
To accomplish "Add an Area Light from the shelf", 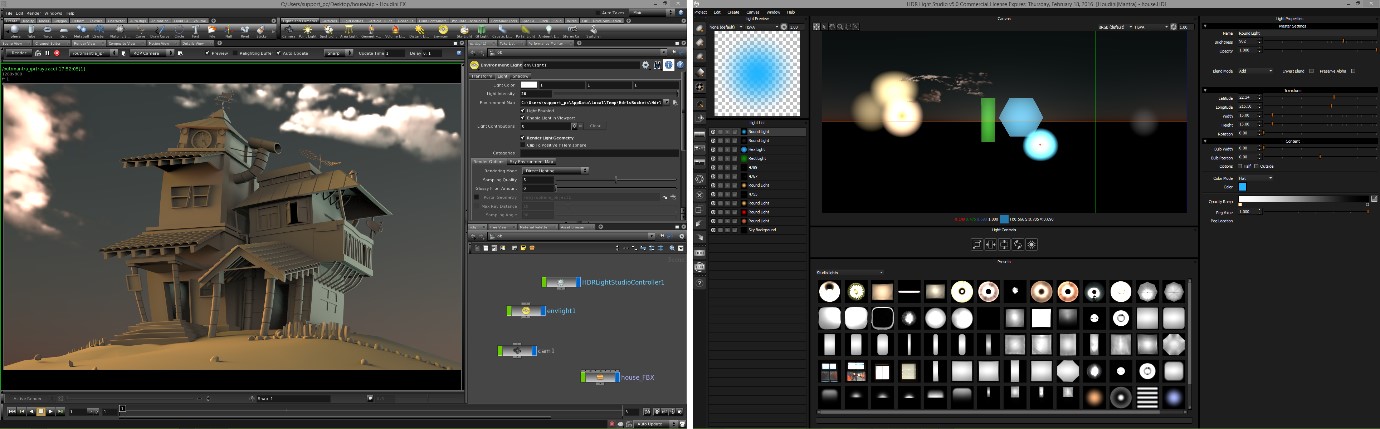I will pos(348,31).
